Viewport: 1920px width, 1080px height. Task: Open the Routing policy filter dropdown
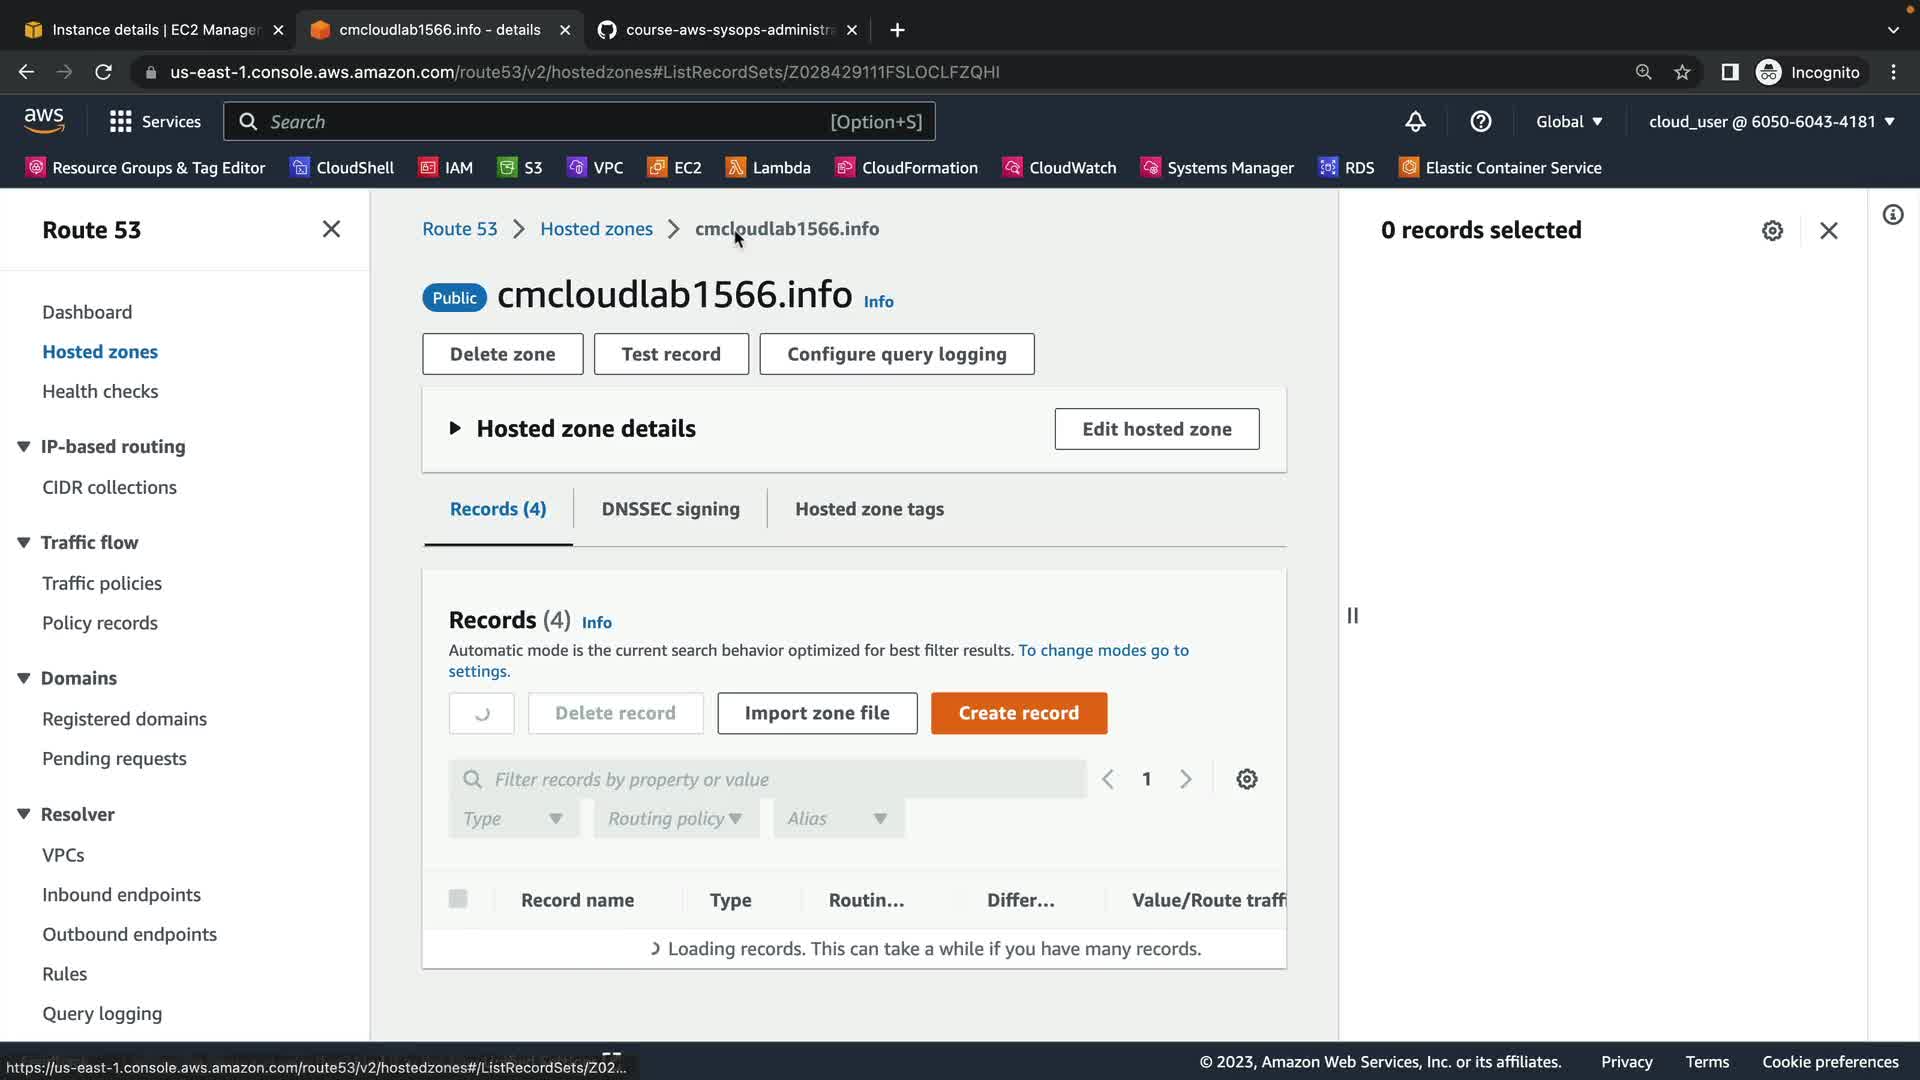click(675, 819)
